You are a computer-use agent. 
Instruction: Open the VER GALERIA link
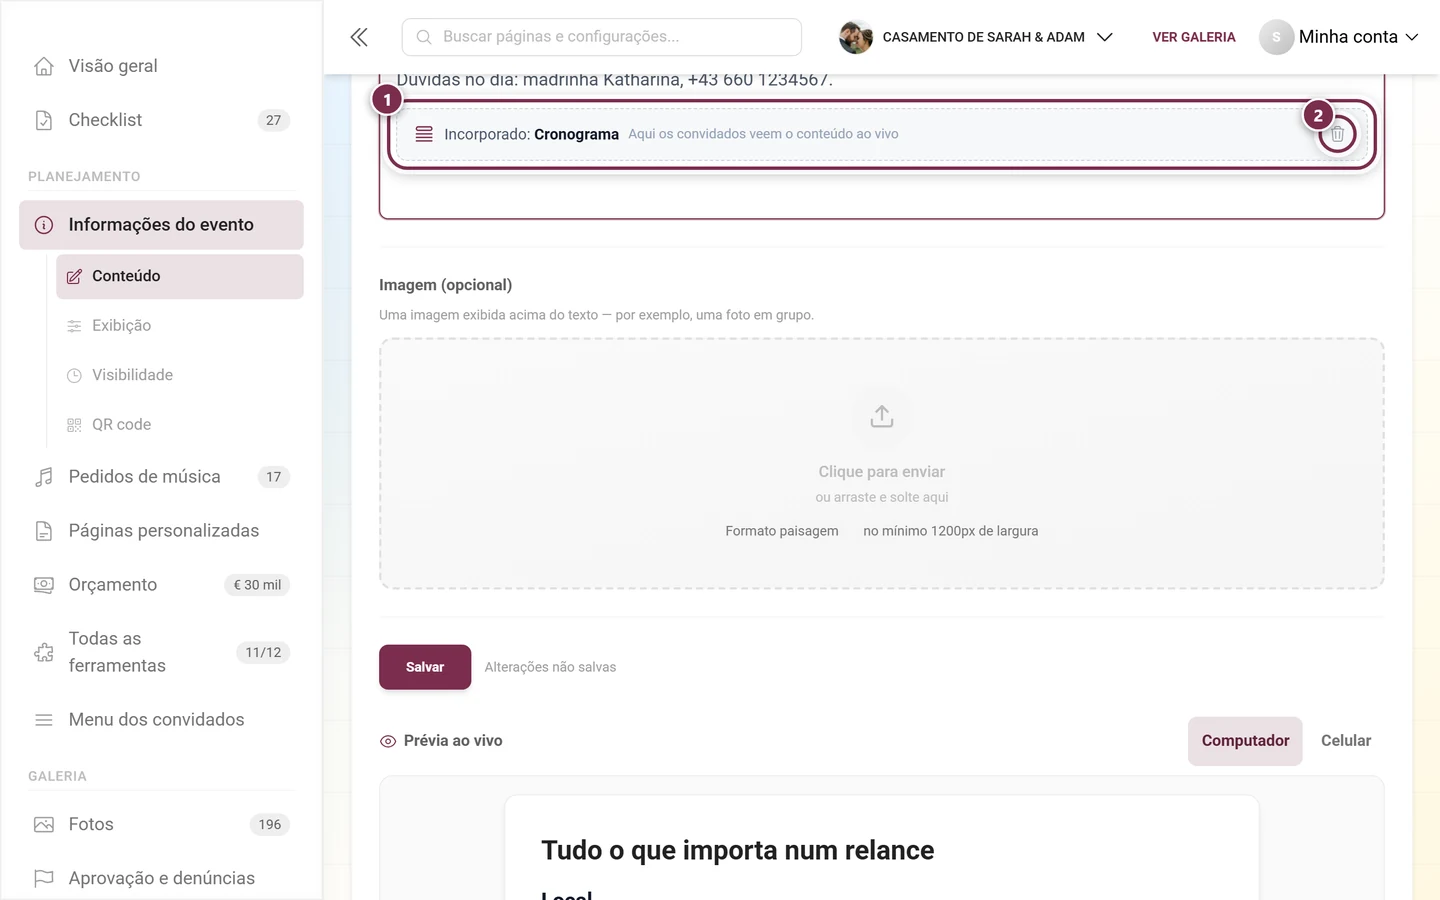1194,37
